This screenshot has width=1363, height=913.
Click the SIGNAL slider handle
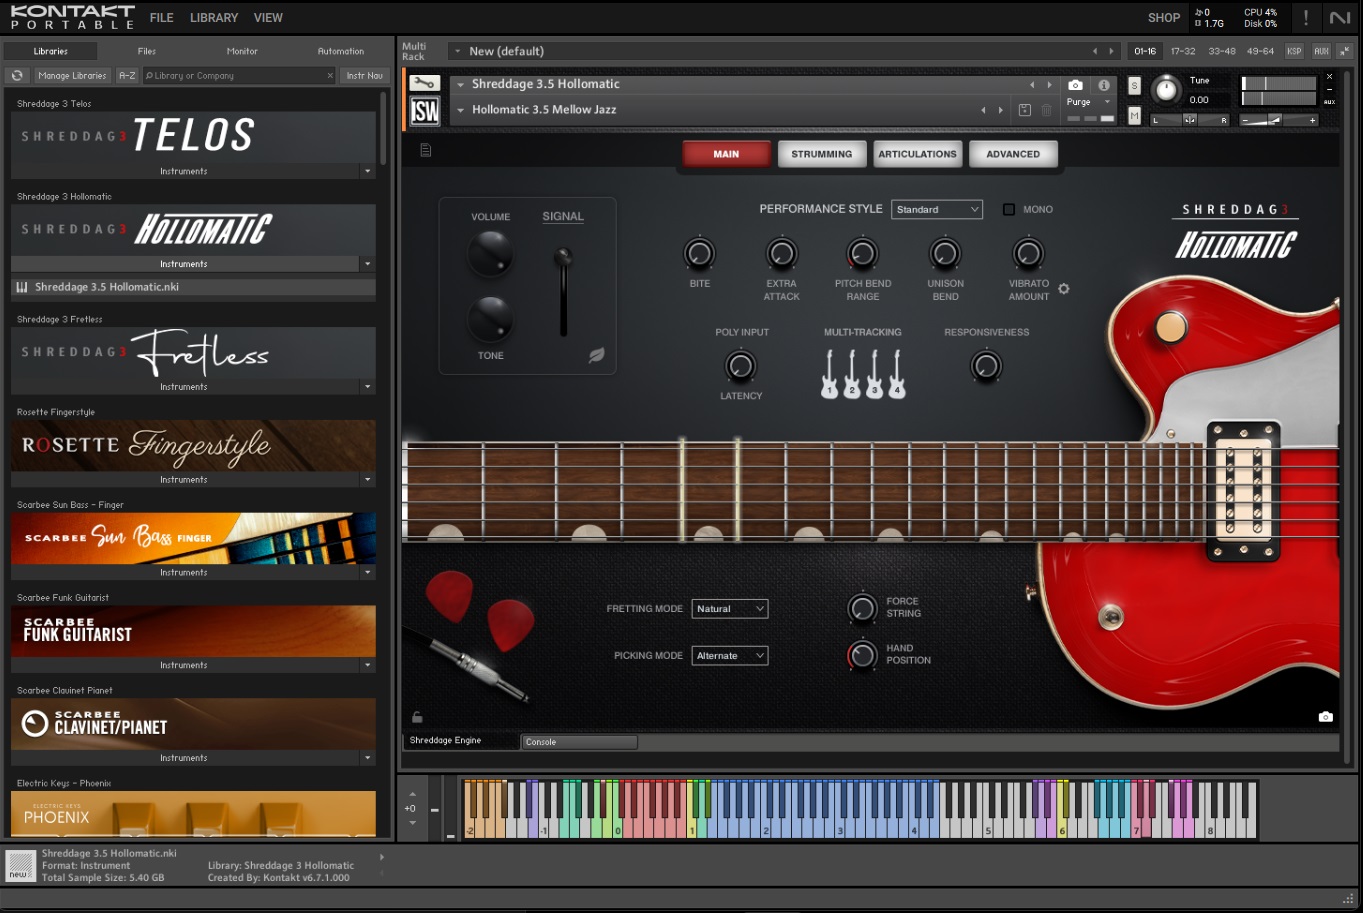point(564,259)
